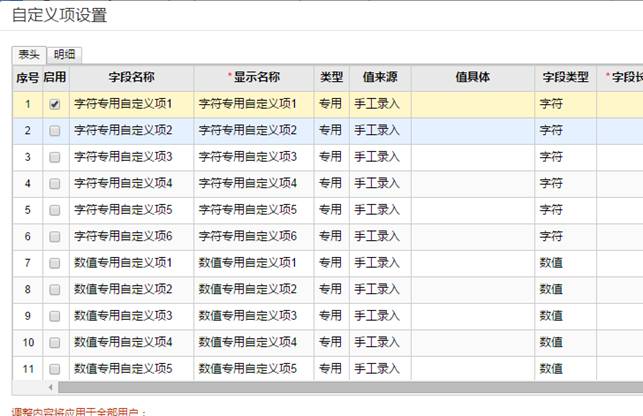Edit 显示名称 cell in row 1

254,104
